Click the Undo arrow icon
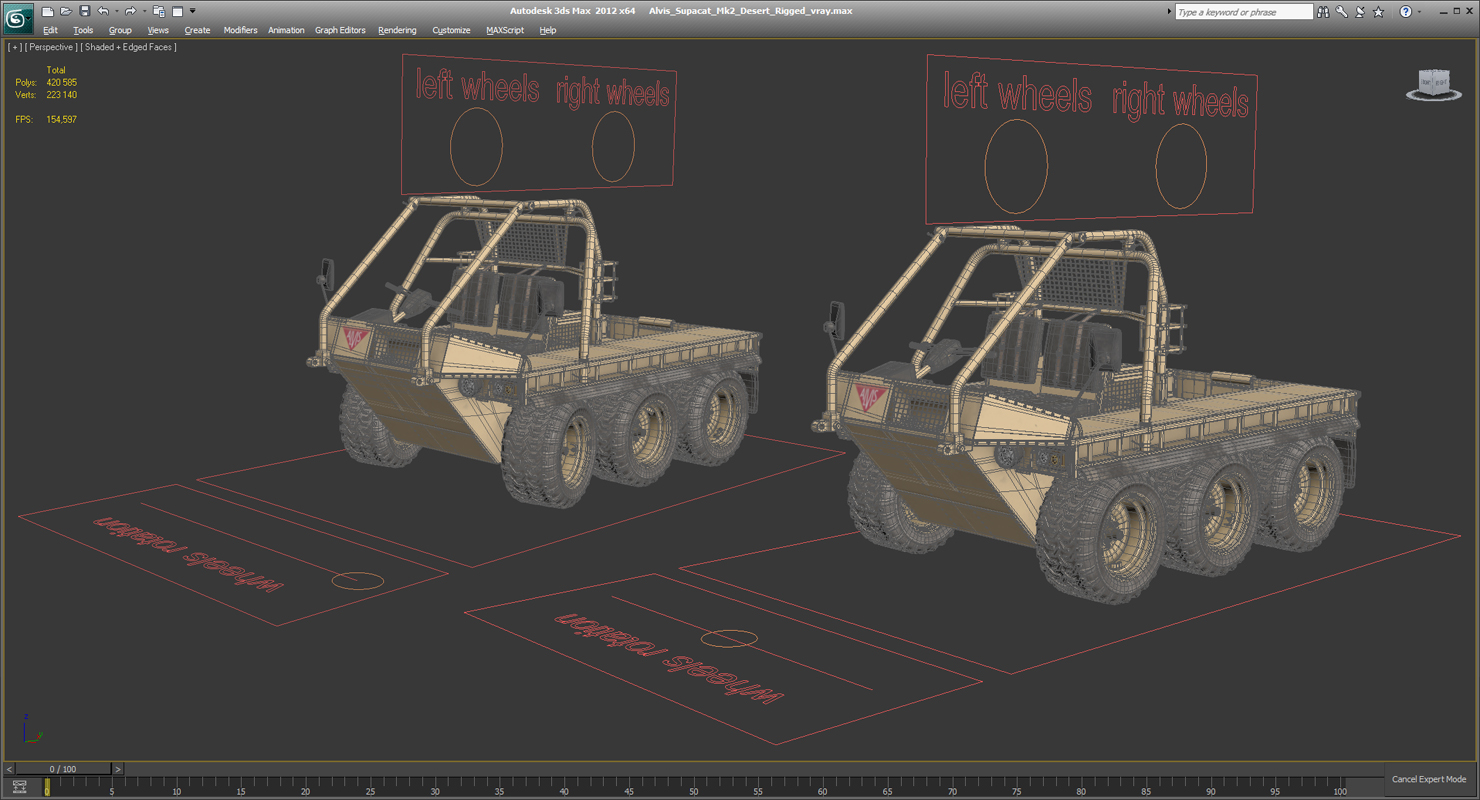The width and height of the screenshot is (1480, 800). pos(102,12)
